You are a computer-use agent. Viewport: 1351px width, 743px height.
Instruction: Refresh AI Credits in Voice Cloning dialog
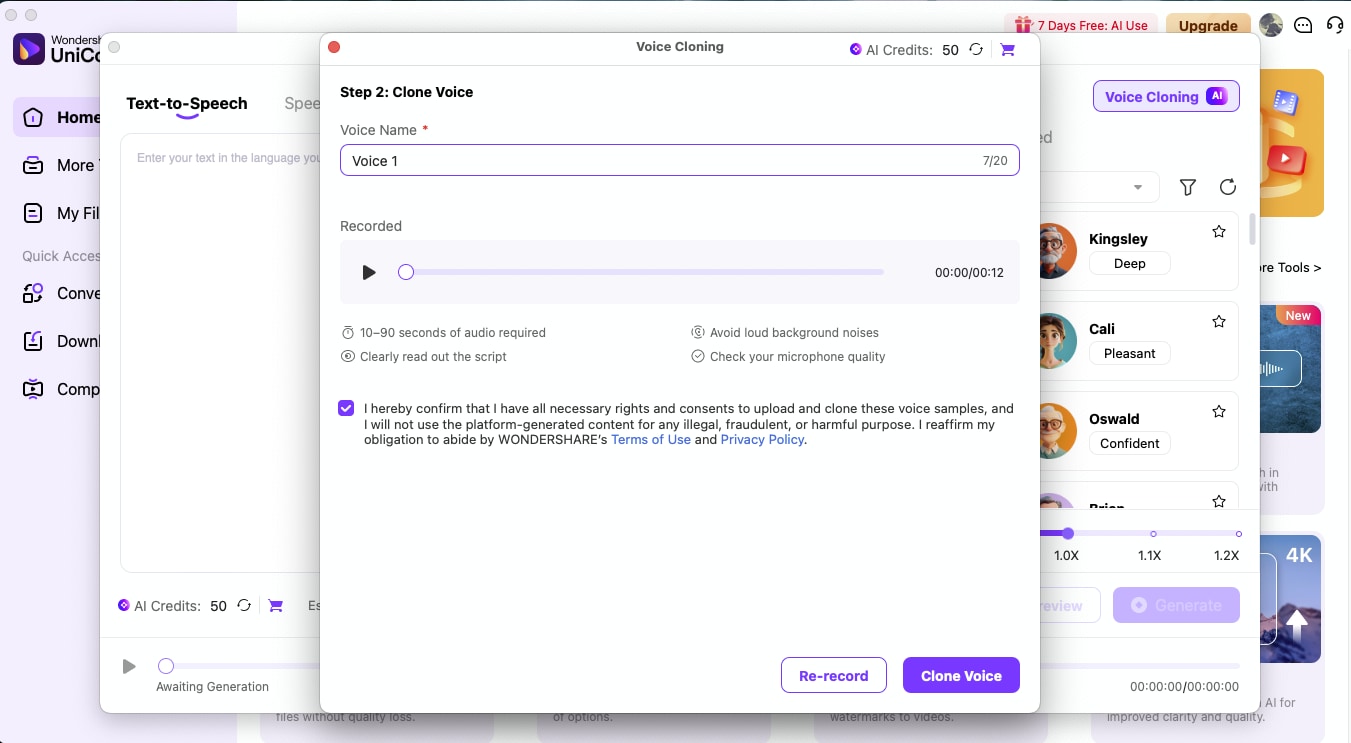(976, 50)
